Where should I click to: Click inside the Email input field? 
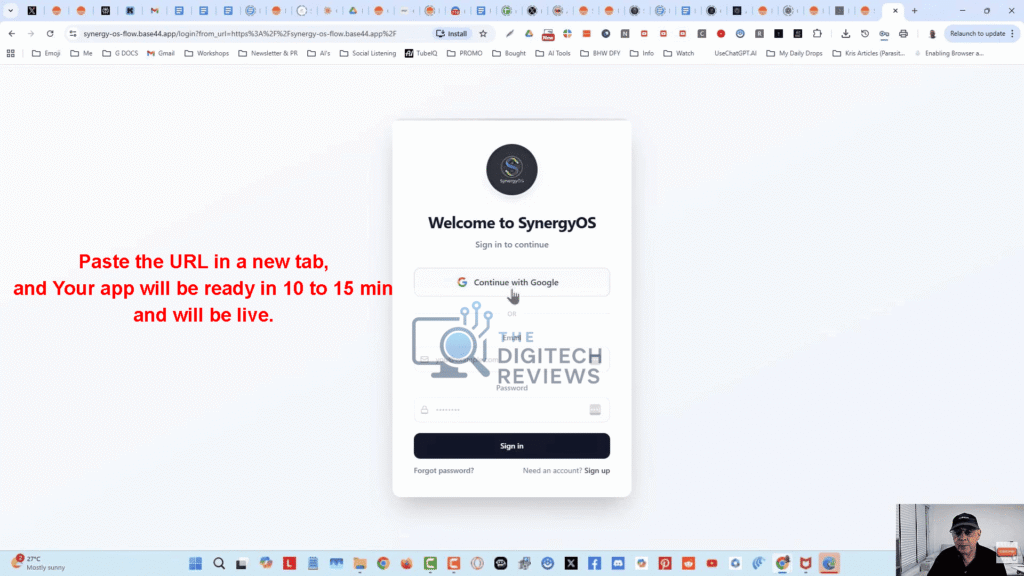(511, 357)
